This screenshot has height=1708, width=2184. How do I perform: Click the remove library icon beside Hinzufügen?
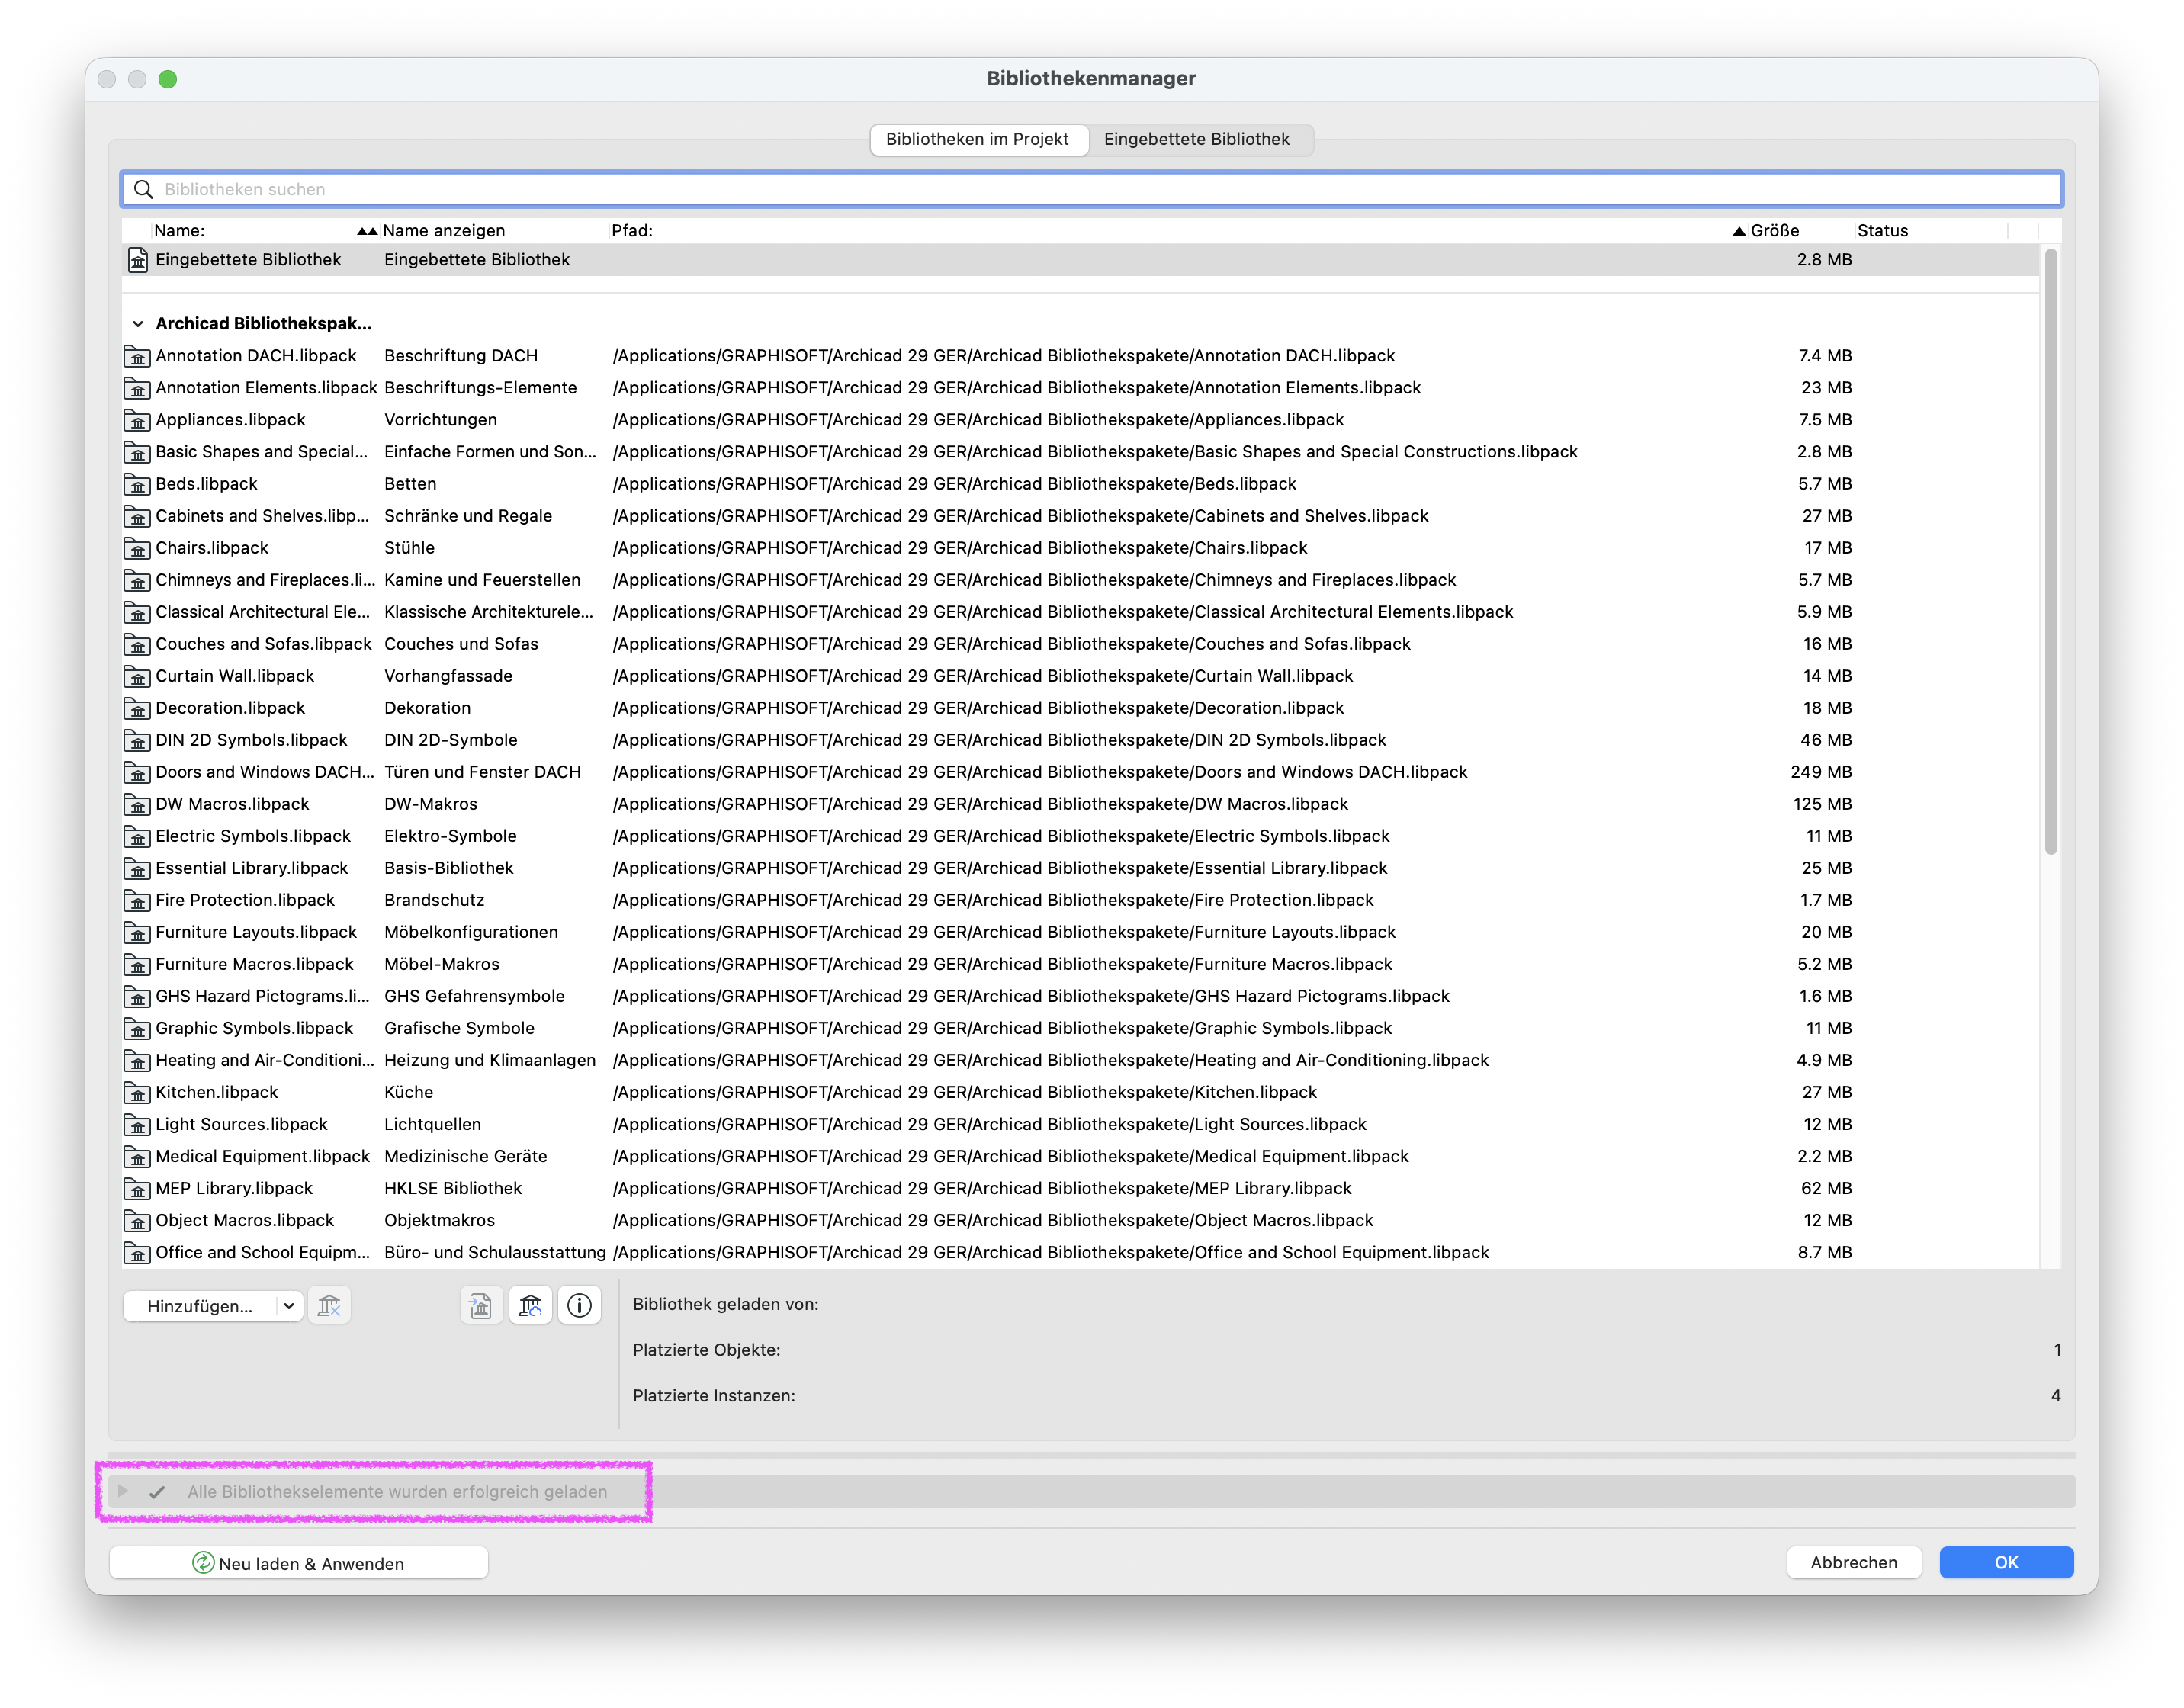click(x=329, y=1305)
